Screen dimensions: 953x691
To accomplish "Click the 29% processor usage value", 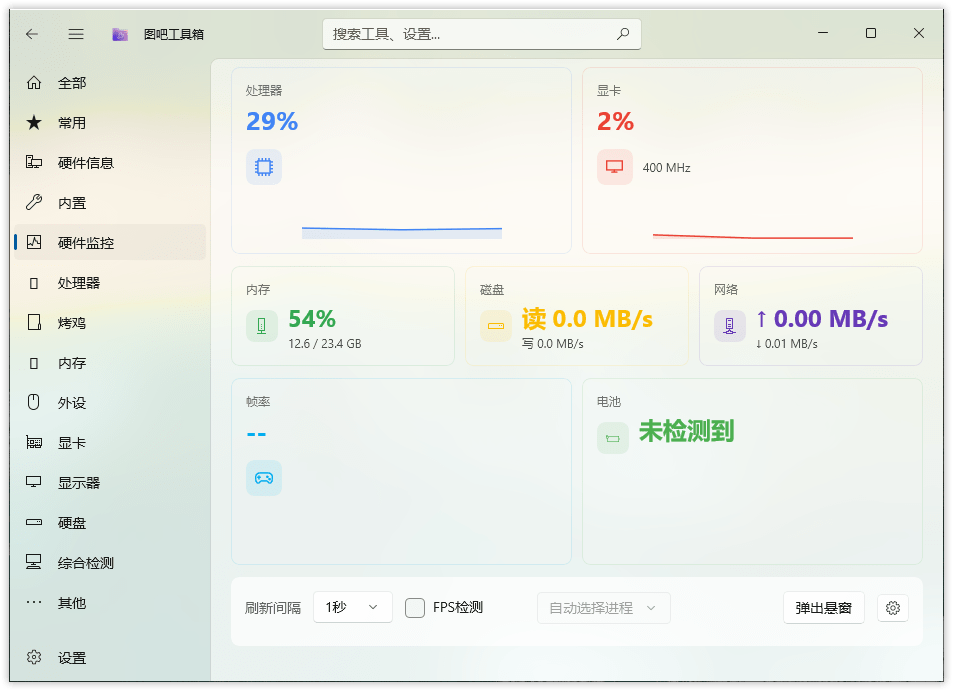I will pyautogui.click(x=272, y=122).
